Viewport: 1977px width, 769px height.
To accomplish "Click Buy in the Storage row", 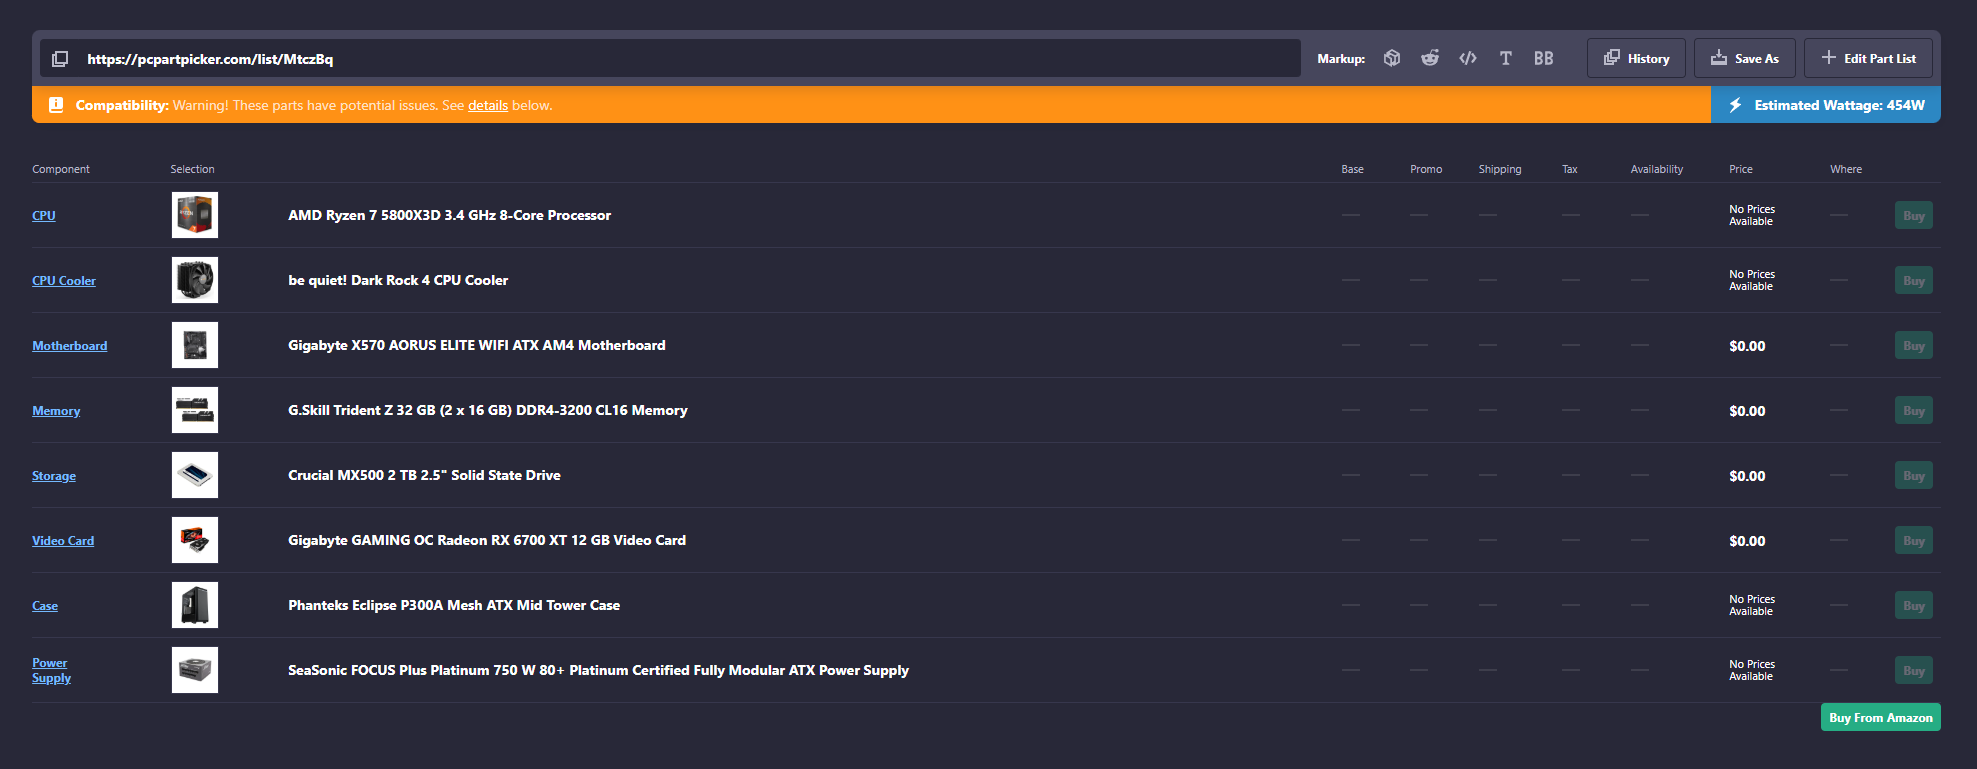I will pos(1914,475).
